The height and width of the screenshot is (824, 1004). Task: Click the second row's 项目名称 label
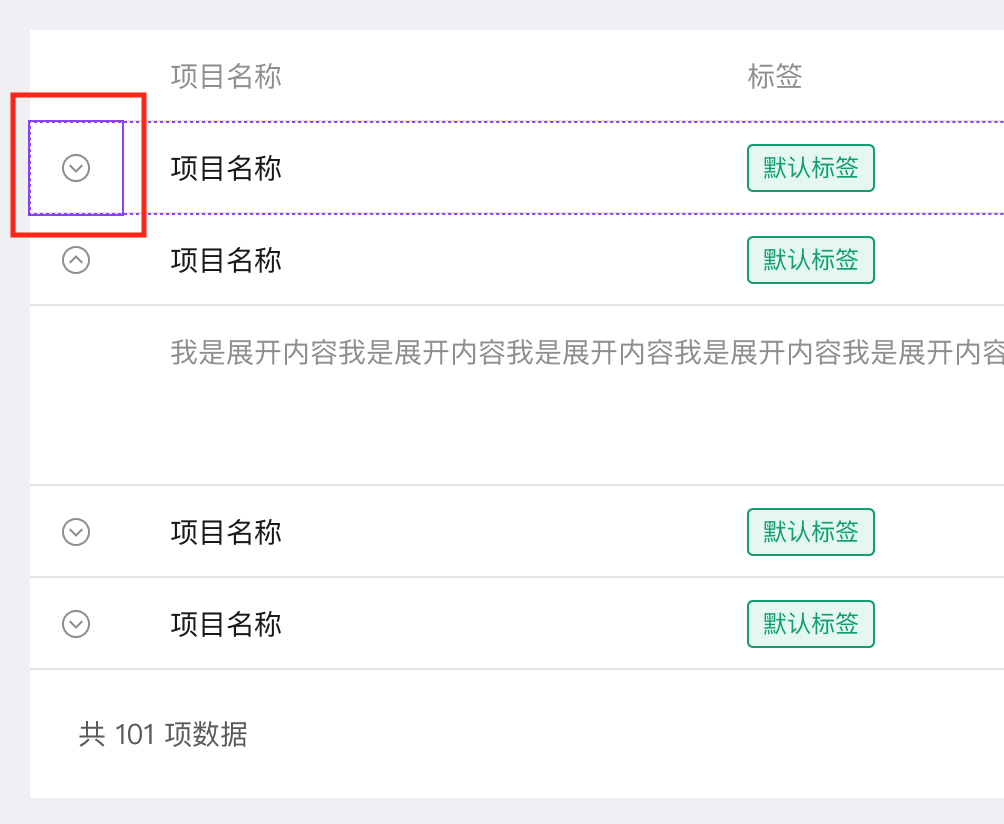[225, 260]
